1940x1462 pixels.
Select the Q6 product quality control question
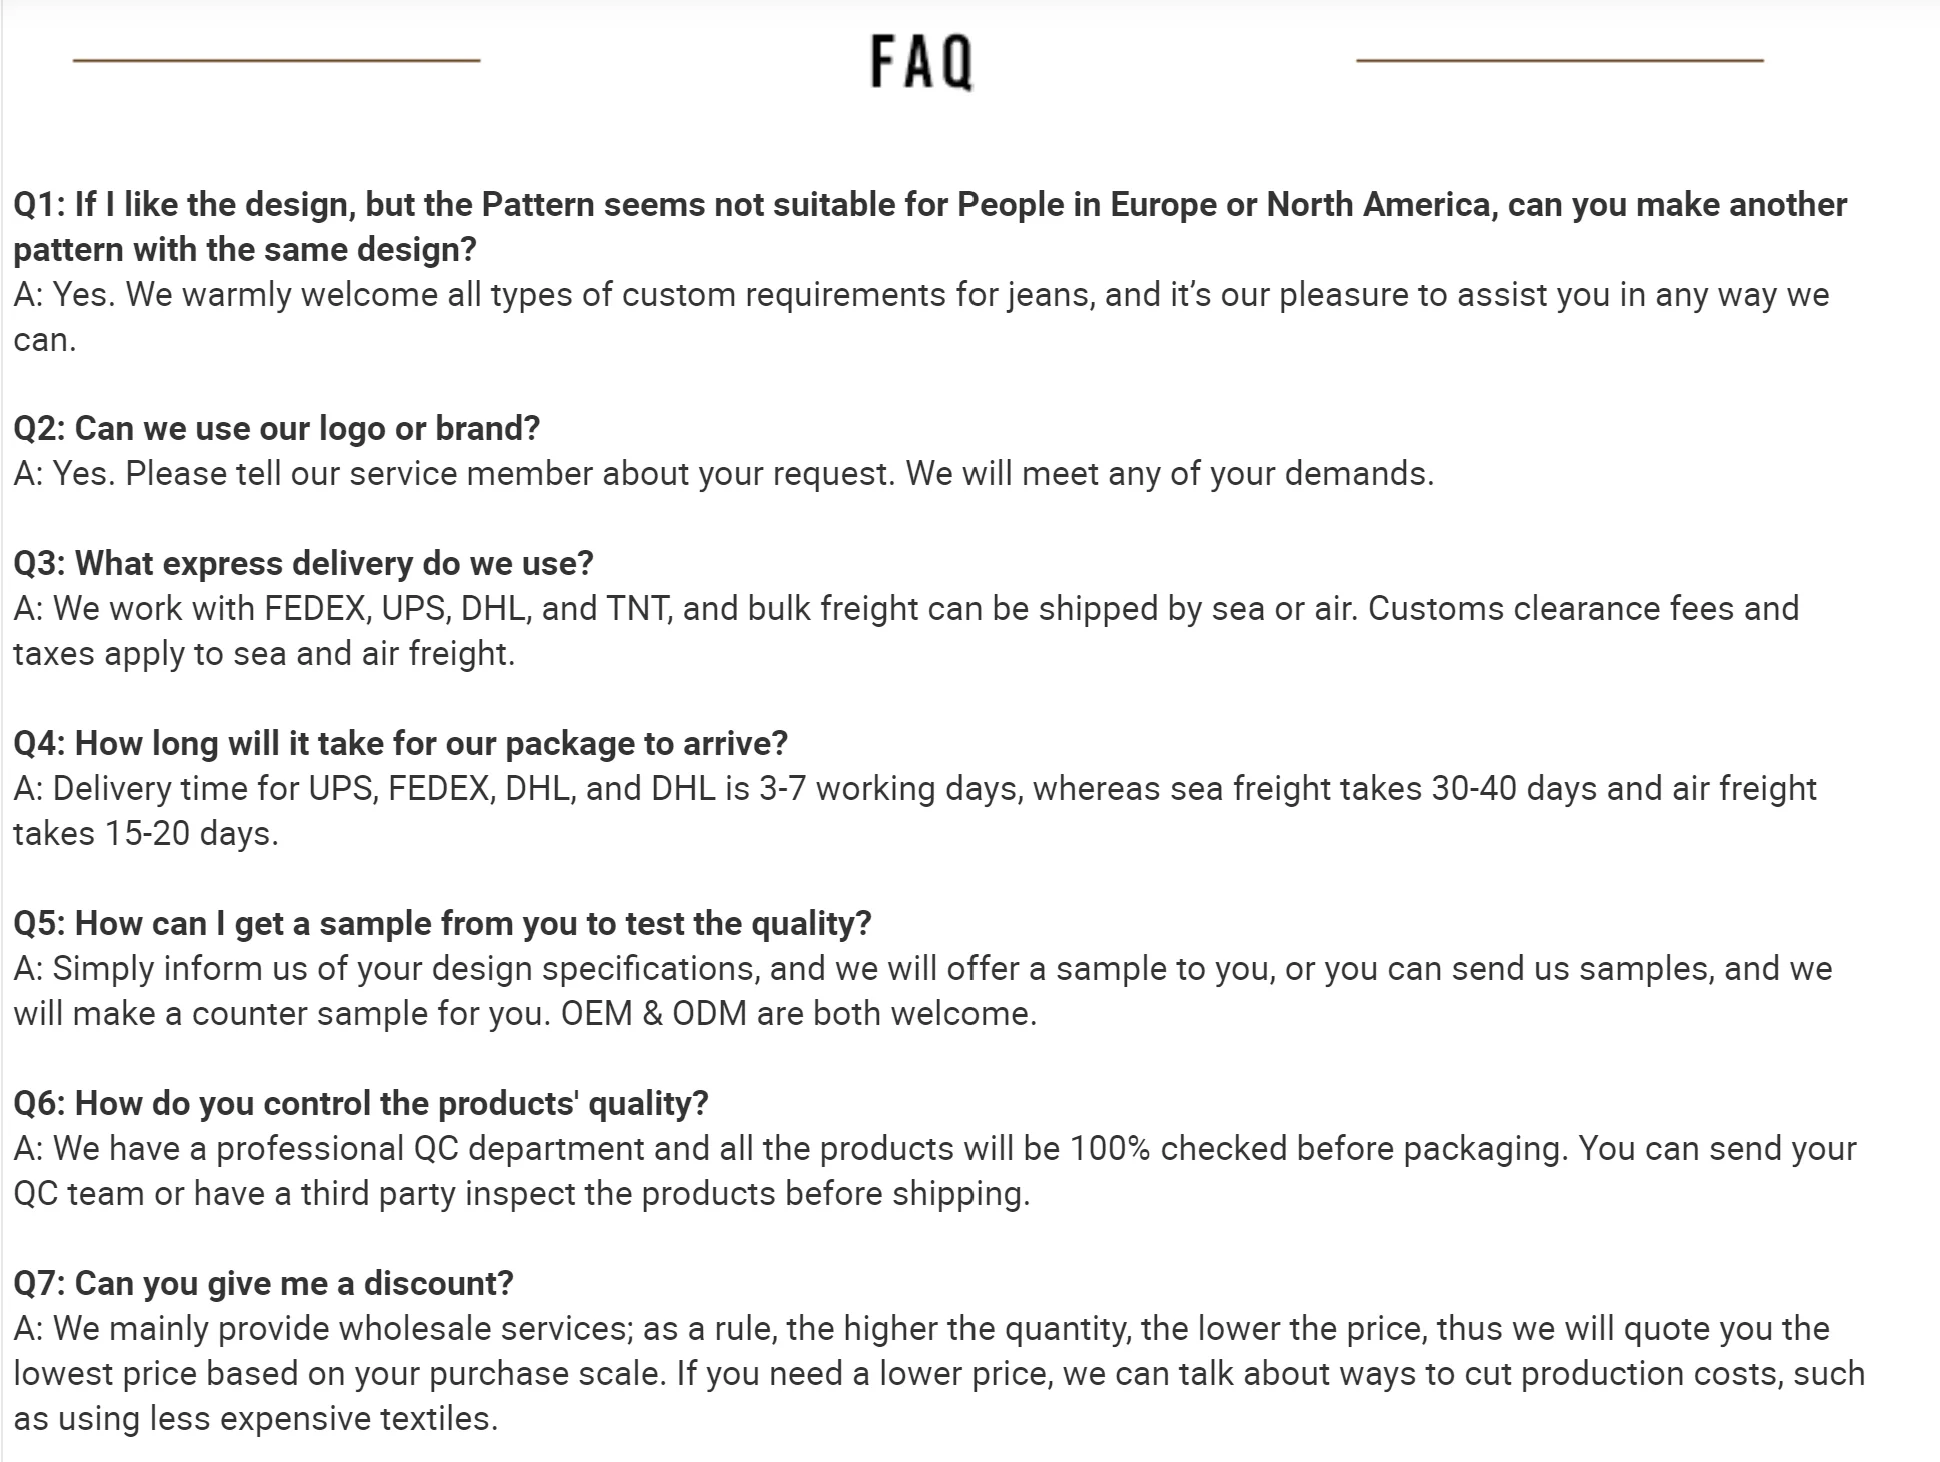pos(360,1103)
